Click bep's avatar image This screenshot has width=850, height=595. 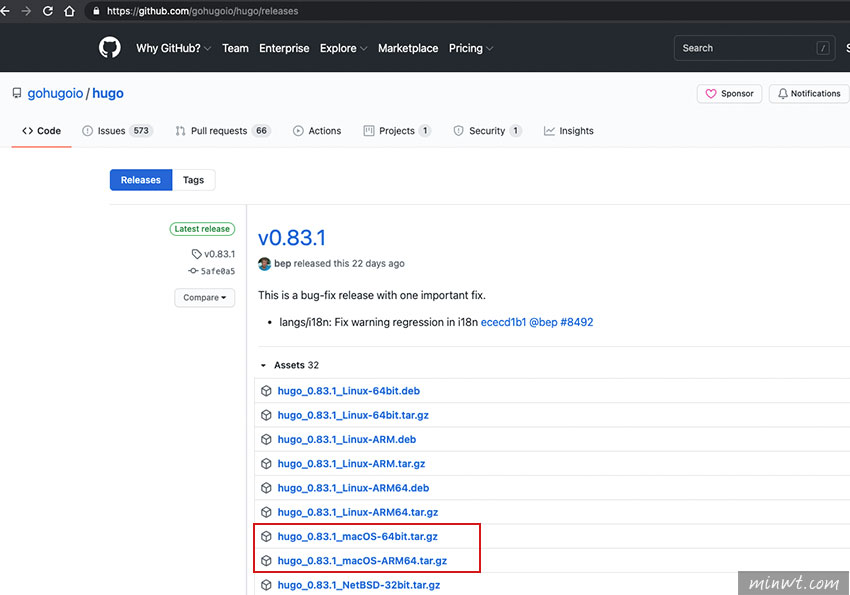point(265,264)
